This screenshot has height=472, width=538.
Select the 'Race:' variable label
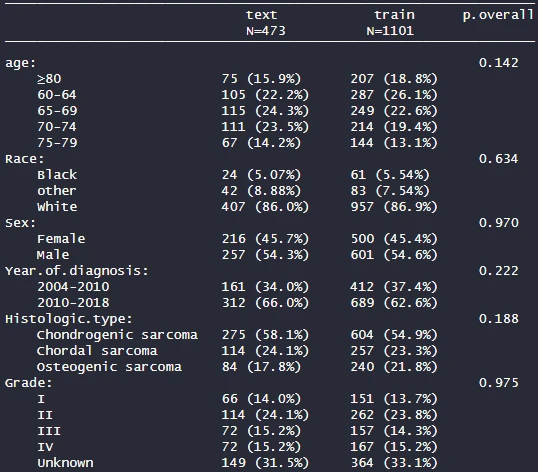25,159
